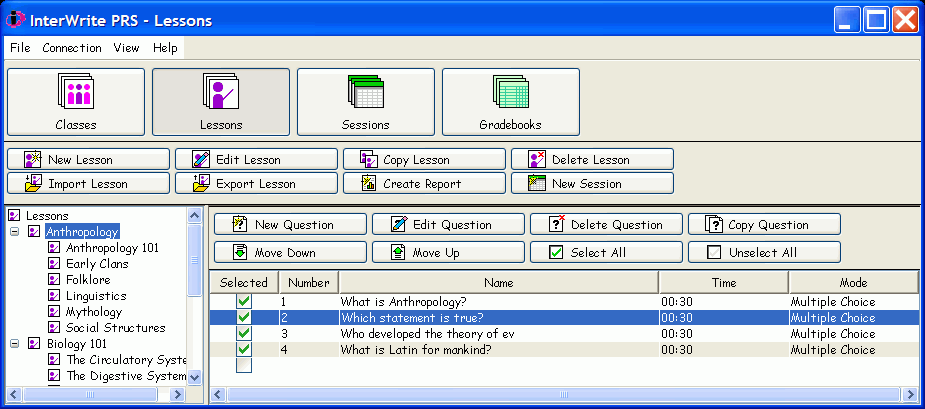
Task: Click question list horizontal scrollbar thumb
Action: 563,394
